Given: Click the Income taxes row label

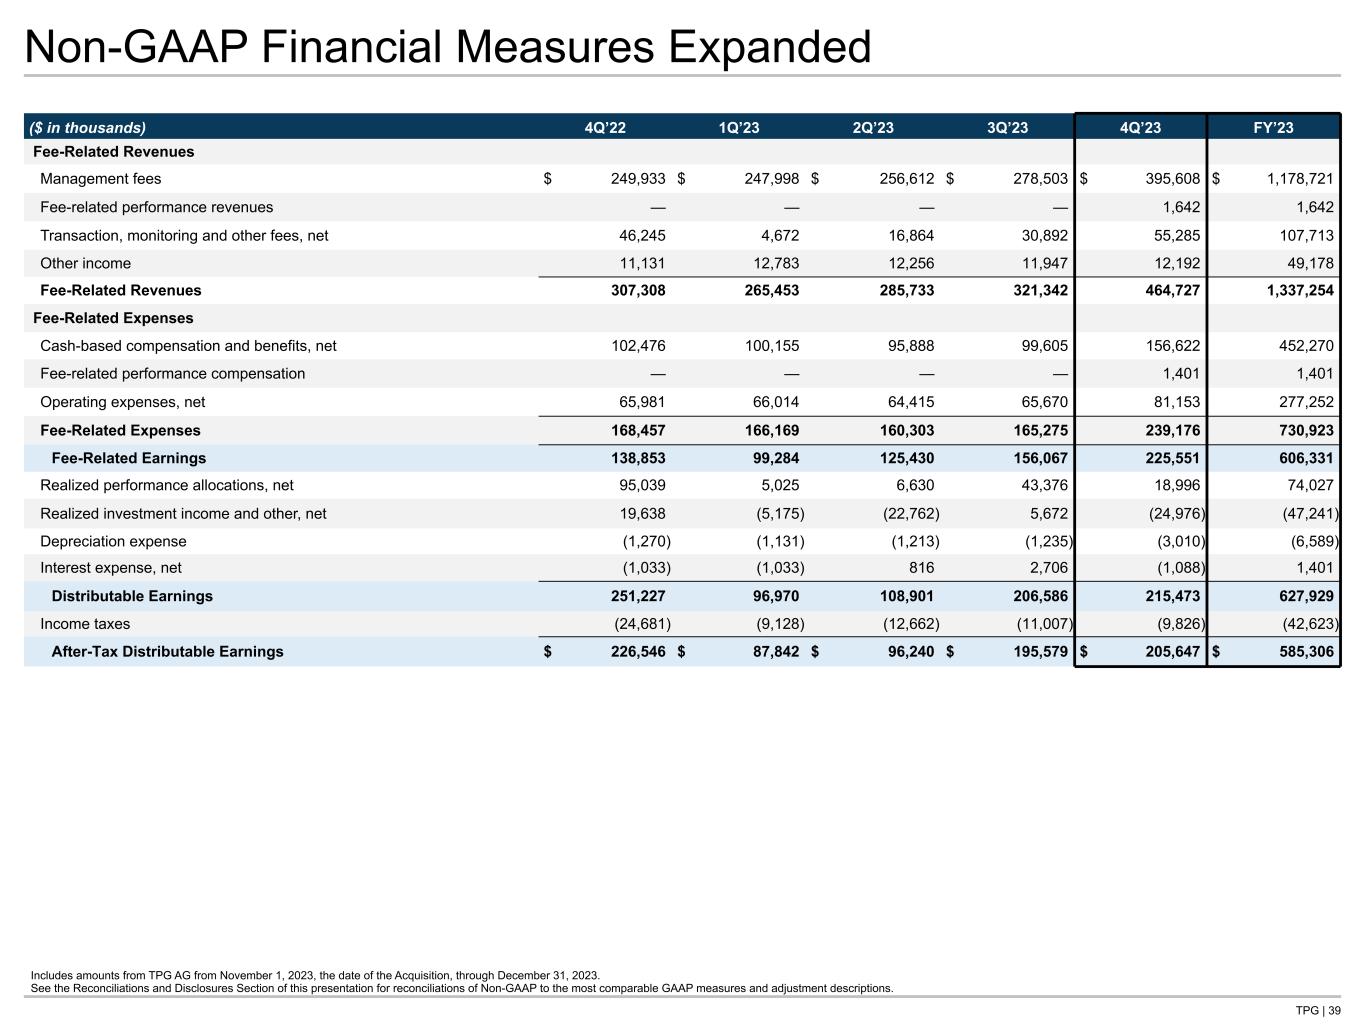Looking at the screenshot, I should 85,624.
